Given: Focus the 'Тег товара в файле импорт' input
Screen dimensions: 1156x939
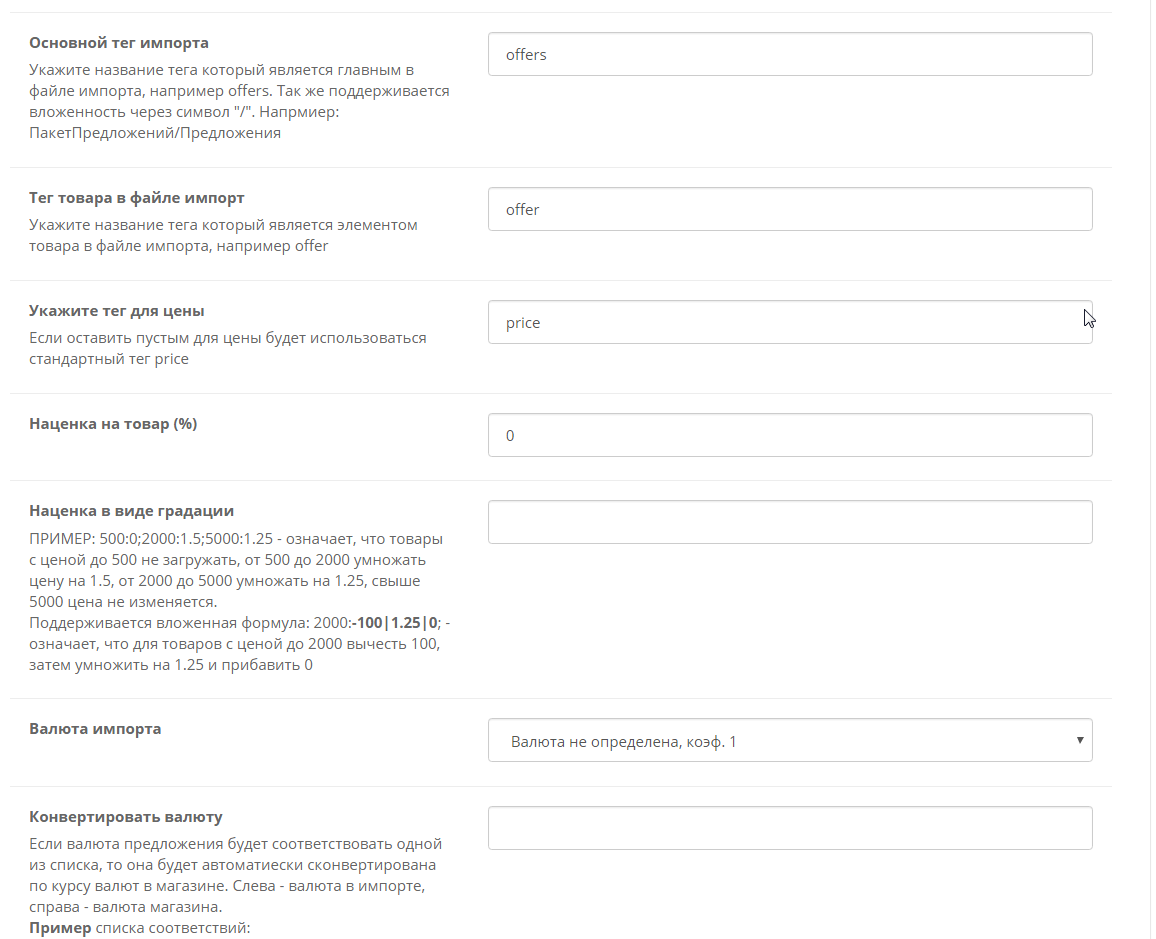Looking at the screenshot, I should [x=790, y=209].
